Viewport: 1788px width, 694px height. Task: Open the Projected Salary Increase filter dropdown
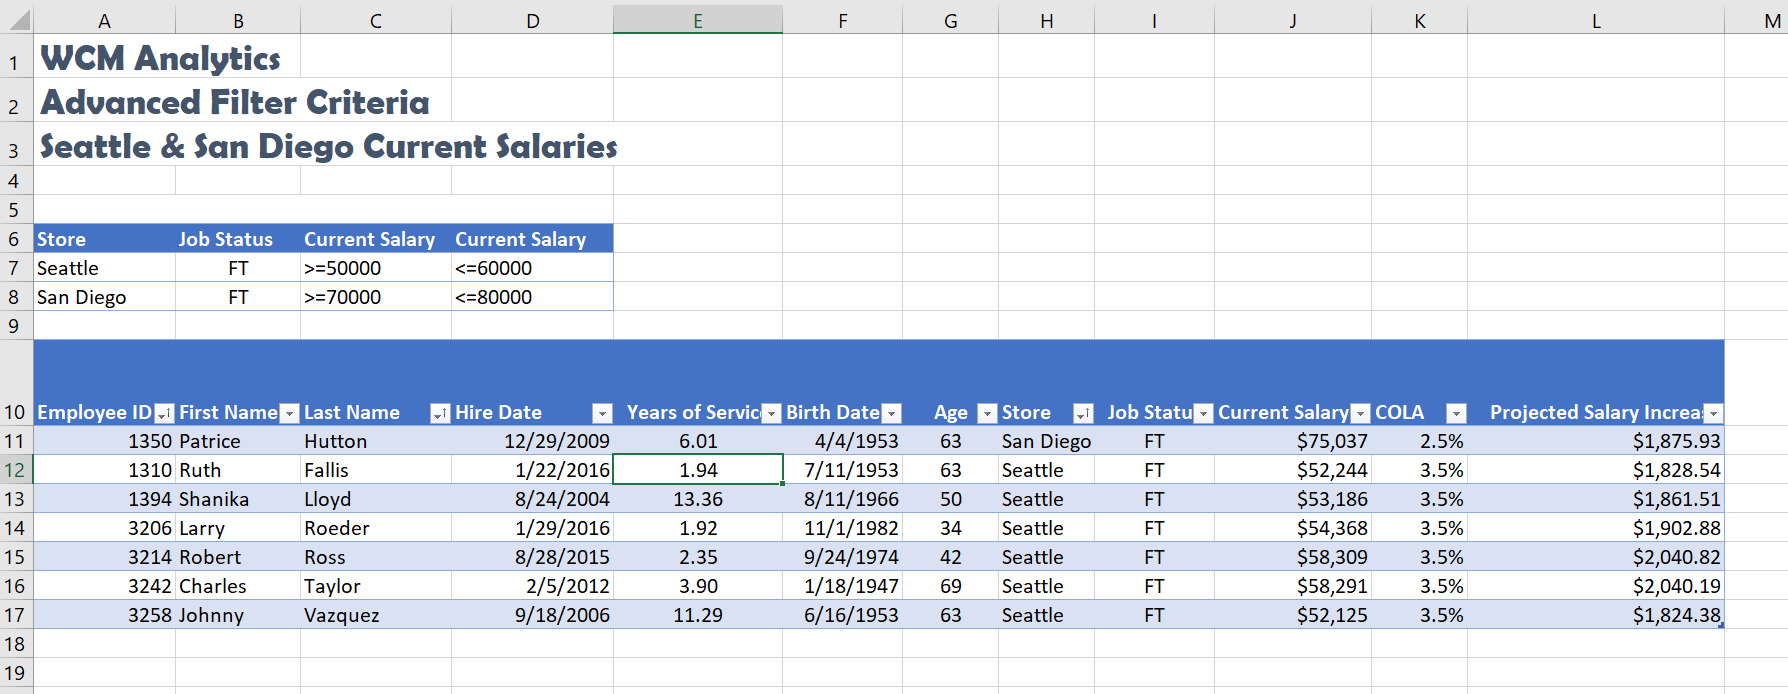[1713, 413]
